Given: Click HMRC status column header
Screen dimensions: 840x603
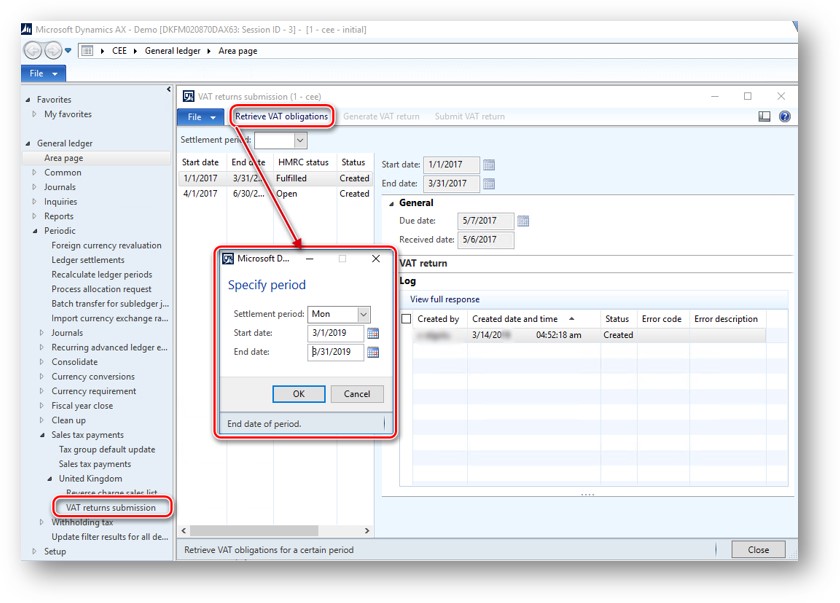Looking at the screenshot, I should 303,162.
